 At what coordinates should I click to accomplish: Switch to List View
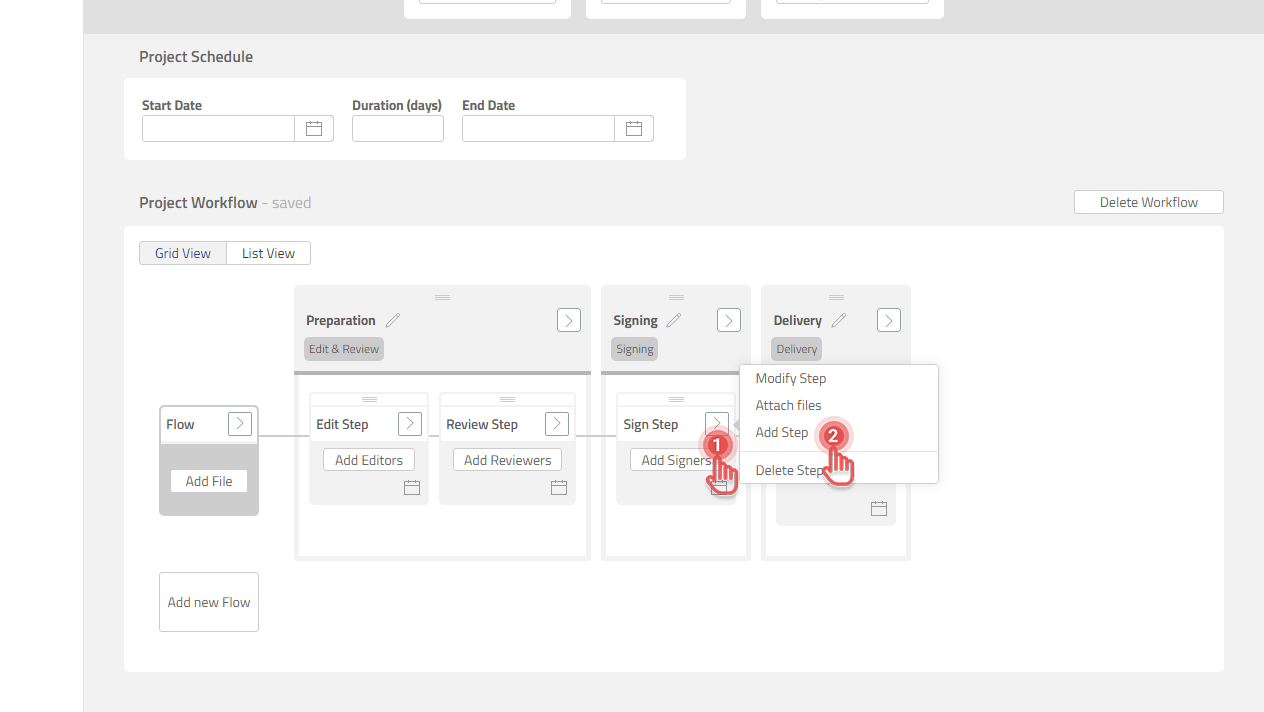tap(268, 252)
